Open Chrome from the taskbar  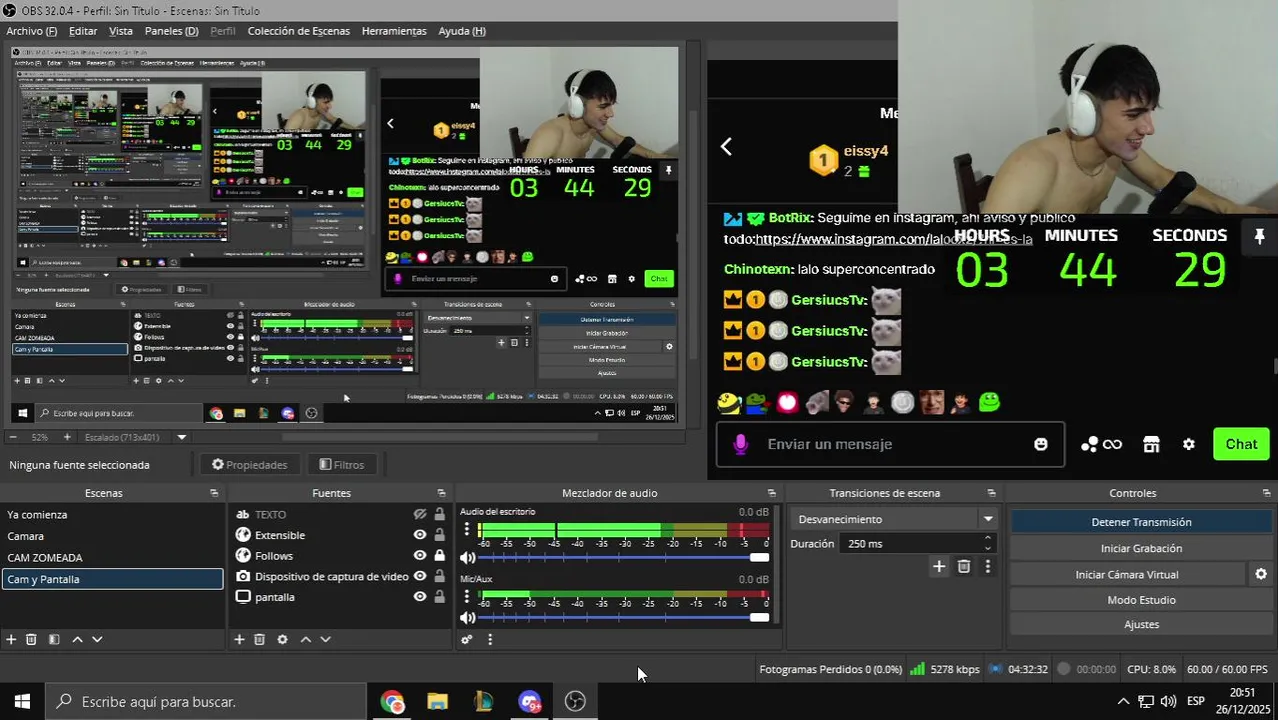click(x=392, y=701)
